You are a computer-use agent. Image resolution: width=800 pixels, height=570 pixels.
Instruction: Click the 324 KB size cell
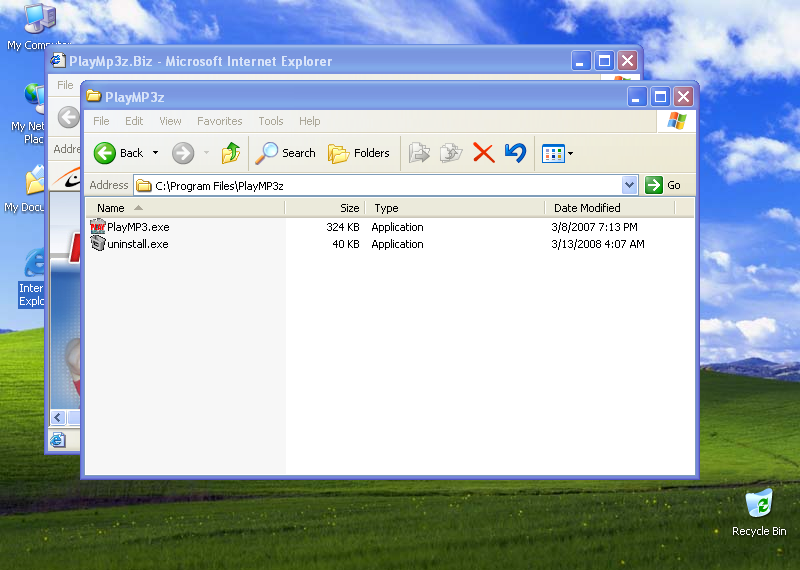(343, 227)
